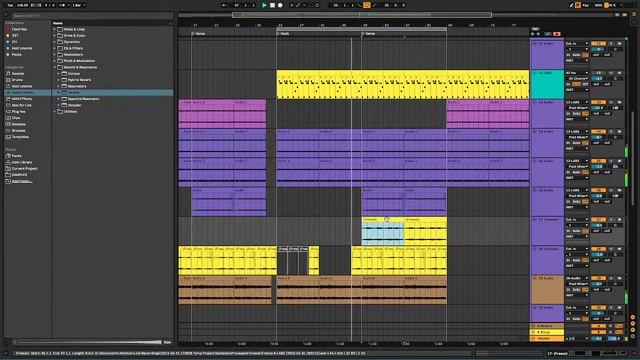Toggle the metronome icon
The height and width of the screenshot is (360, 640).
tap(62, 5)
